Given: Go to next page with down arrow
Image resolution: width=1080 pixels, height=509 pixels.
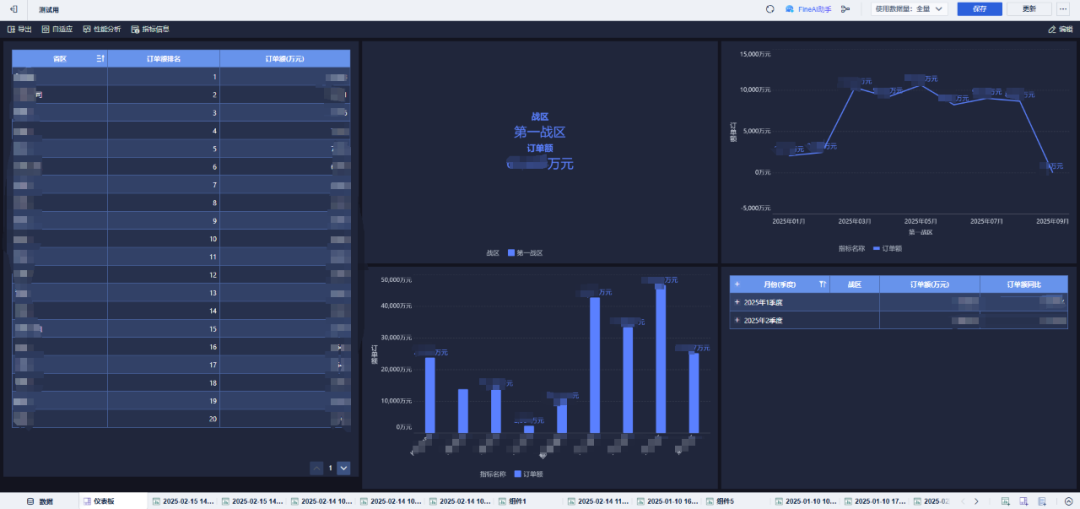Looking at the screenshot, I should 344,468.
